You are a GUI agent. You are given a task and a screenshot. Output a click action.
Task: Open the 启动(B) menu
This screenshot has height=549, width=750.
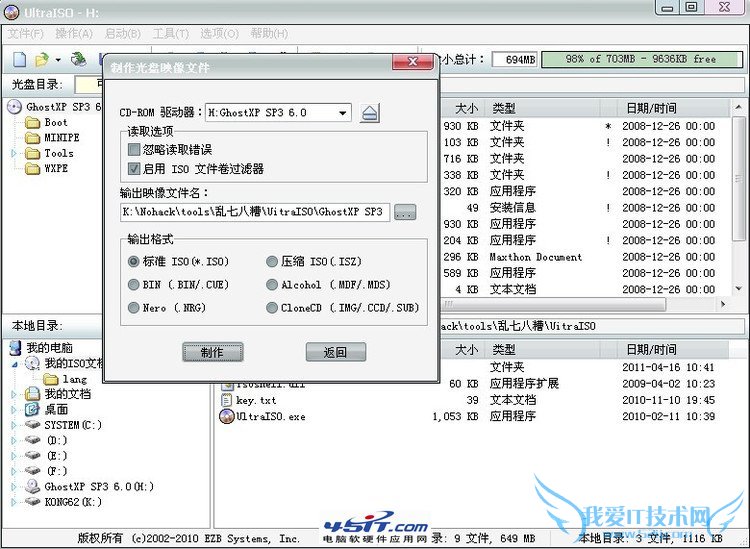(x=122, y=34)
